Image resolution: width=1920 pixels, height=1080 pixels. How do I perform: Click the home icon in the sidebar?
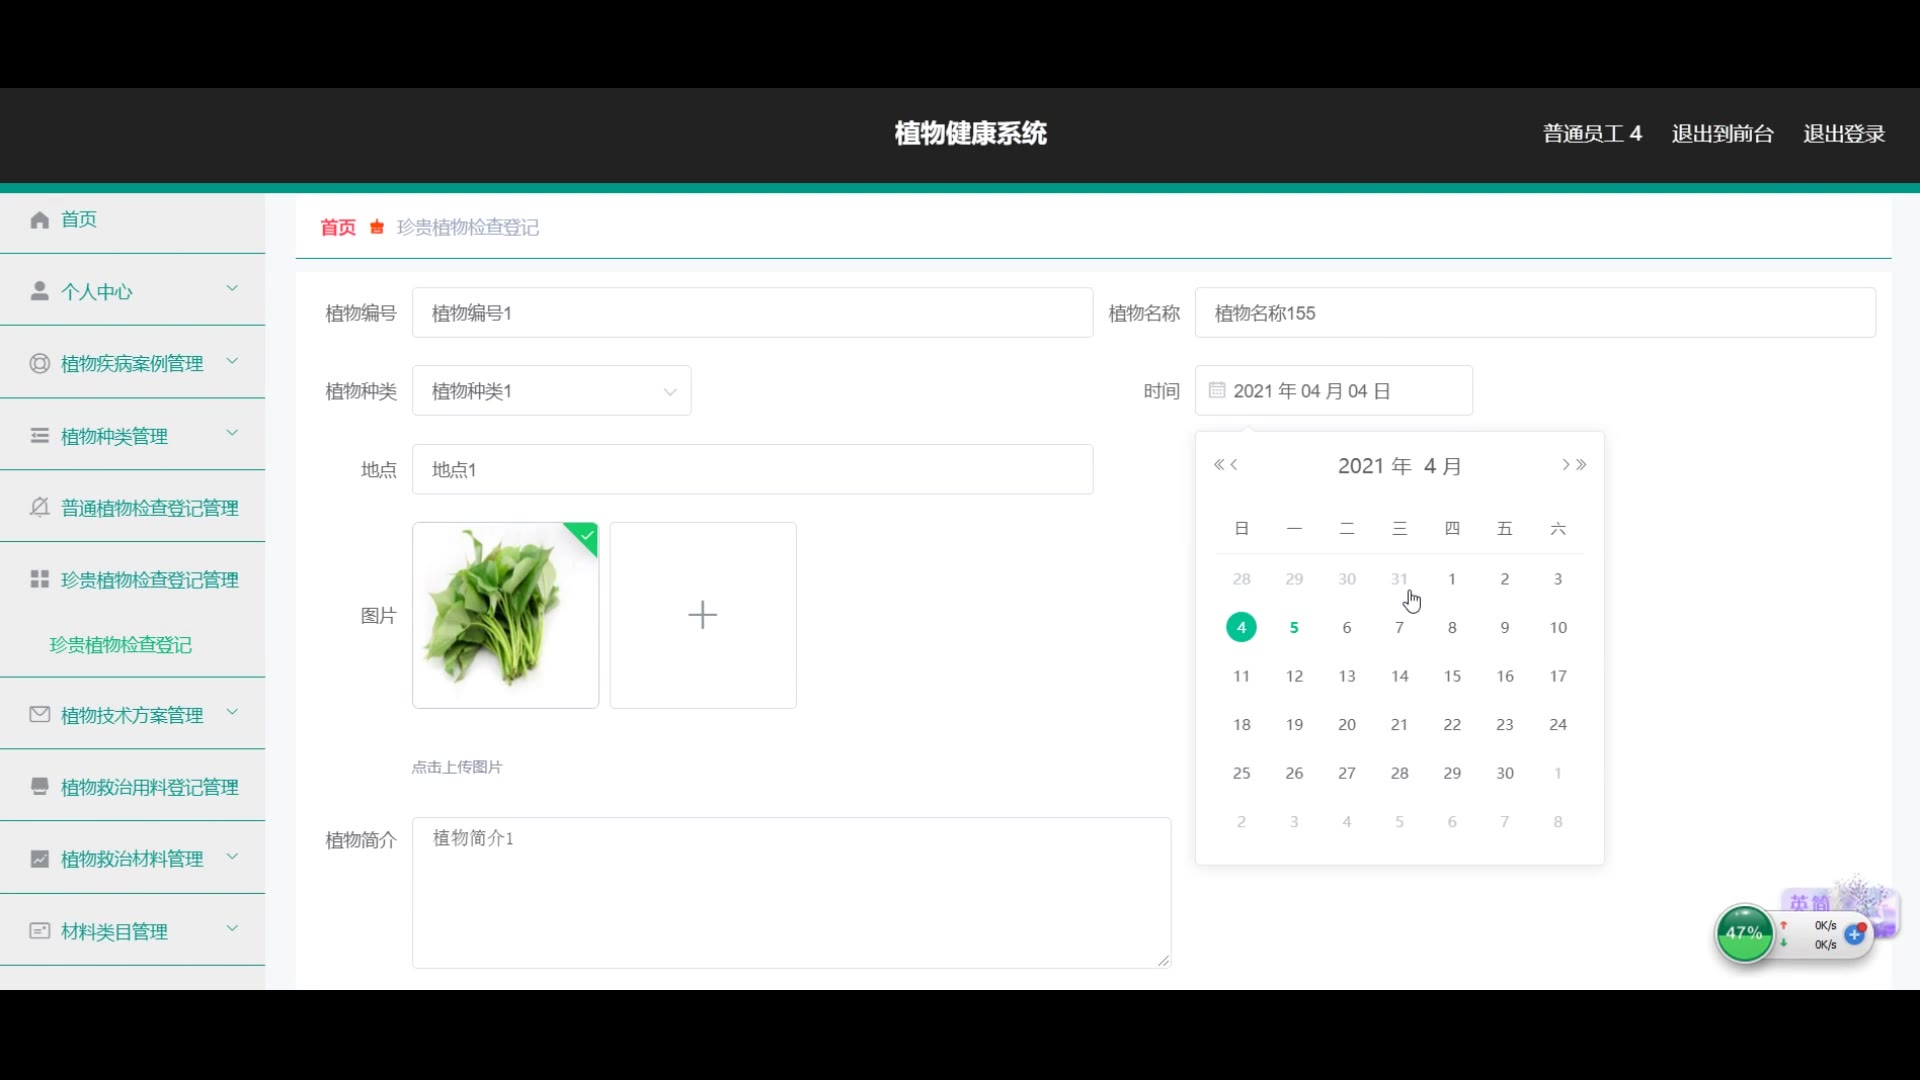tap(40, 220)
